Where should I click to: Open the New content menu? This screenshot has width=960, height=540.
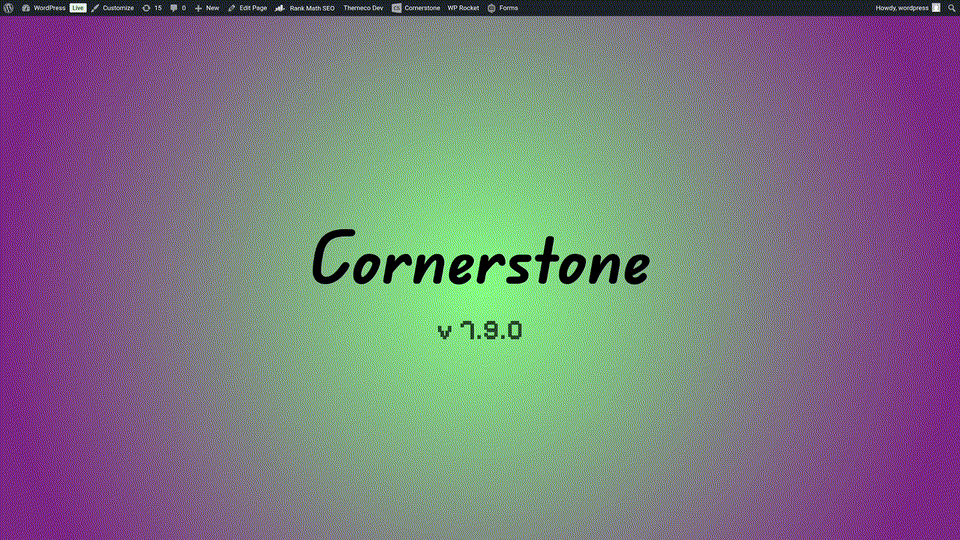click(x=207, y=8)
